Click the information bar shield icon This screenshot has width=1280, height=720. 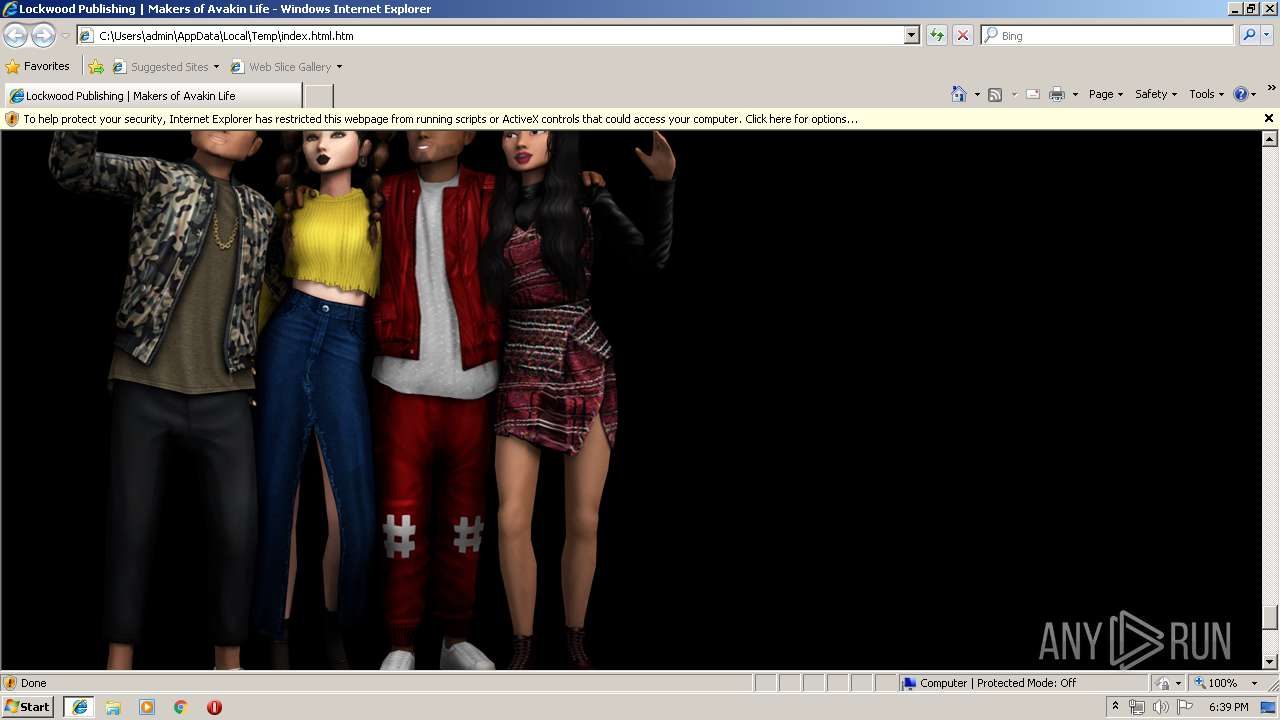pos(12,119)
